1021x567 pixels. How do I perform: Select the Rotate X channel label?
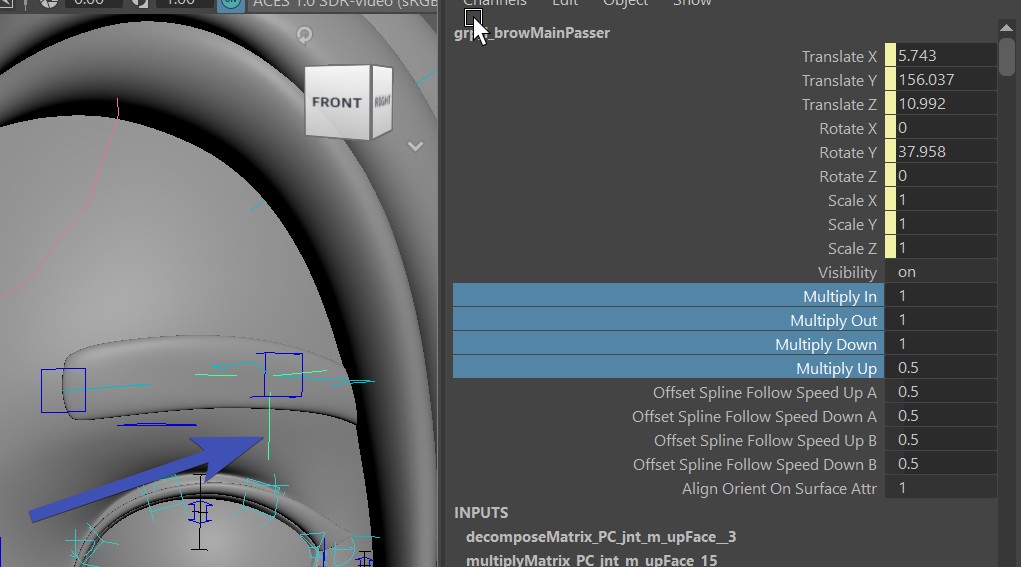click(x=848, y=129)
